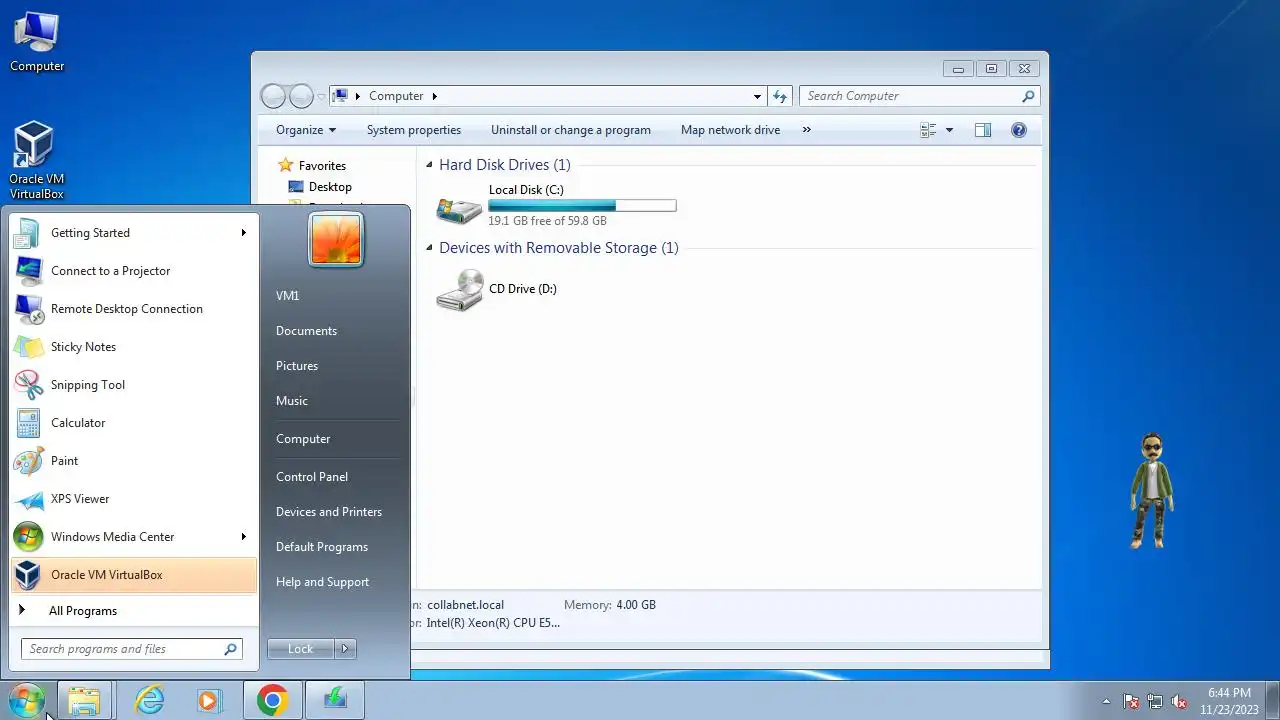Image resolution: width=1280 pixels, height=720 pixels.
Task: Open Windows Media Player from taskbar
Action: [x=209, y=700]
